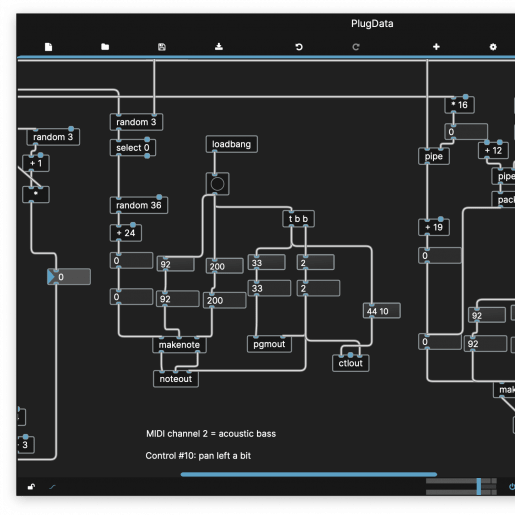Click the bang button under loadbang
515x515 pixels.
pyautogui.click(x=217, y=184)
